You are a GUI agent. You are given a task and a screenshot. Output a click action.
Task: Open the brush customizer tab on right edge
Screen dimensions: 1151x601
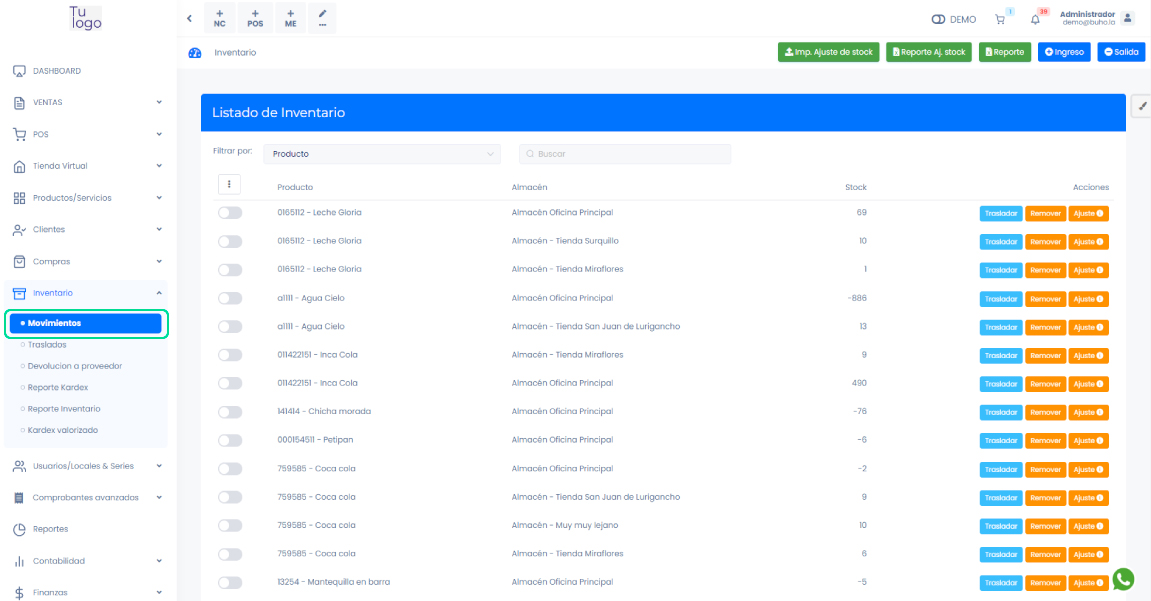(1142, 105)
